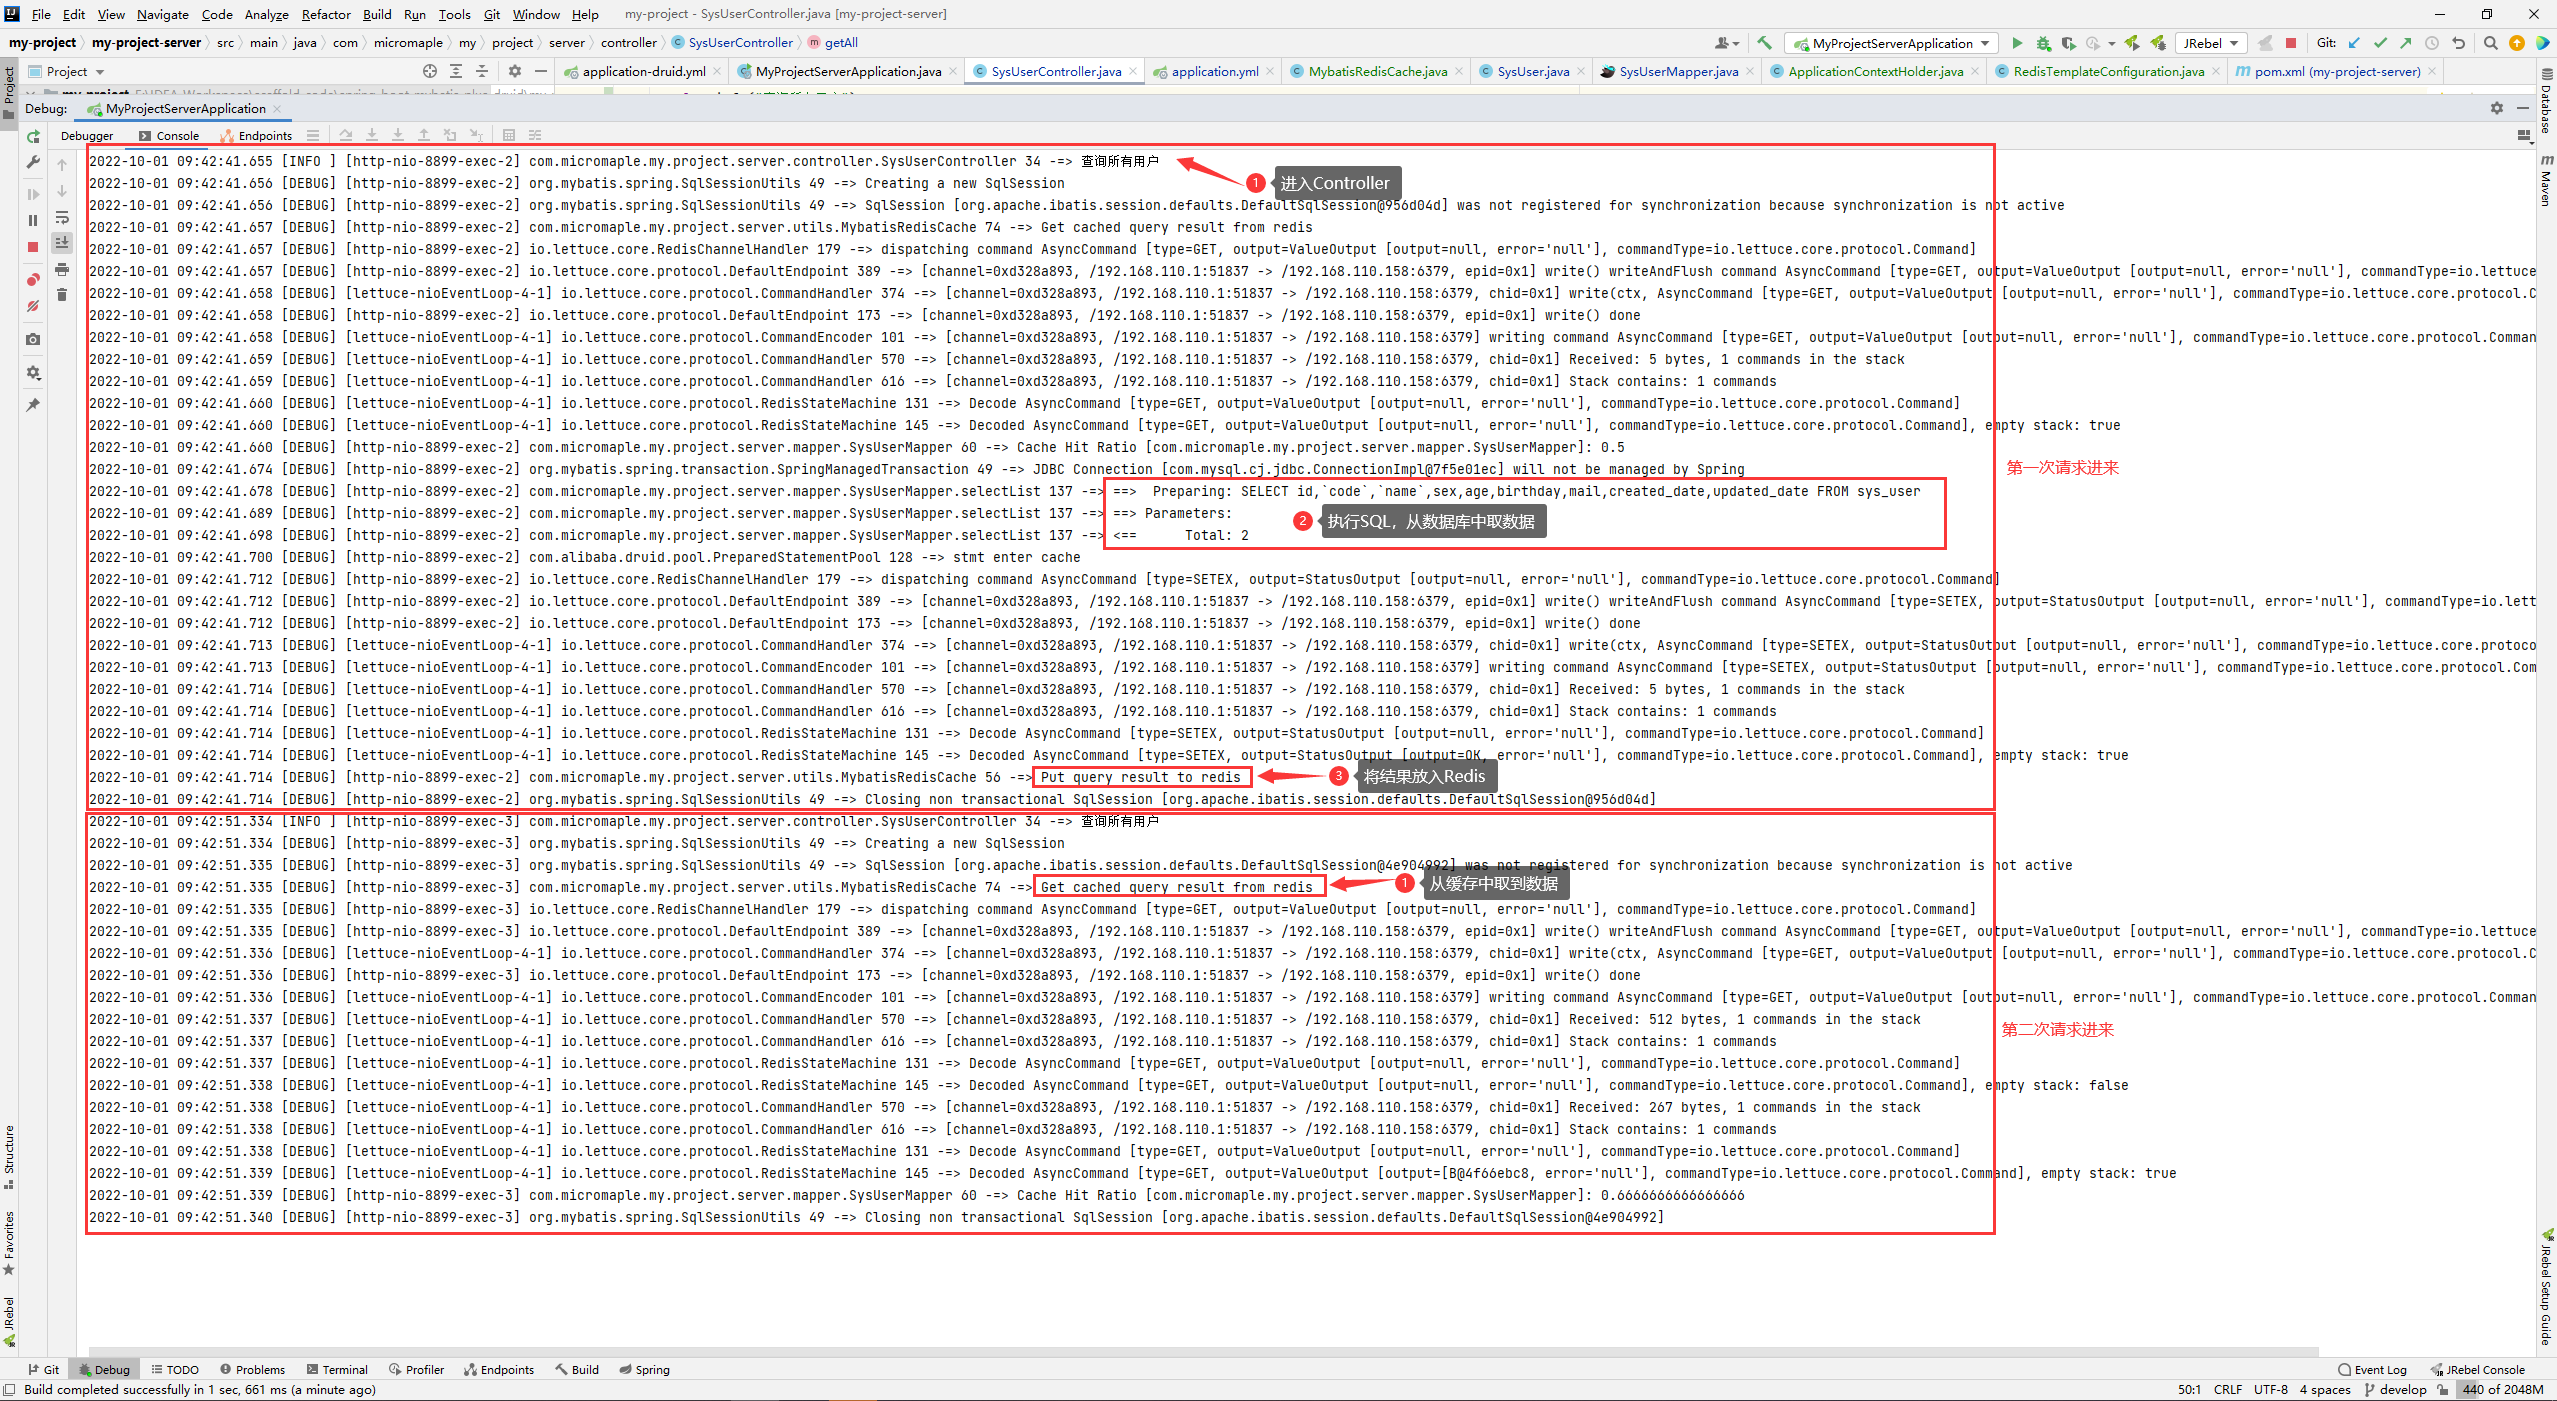Screen dimensions: 2557x1401
Task: Click the wrench Modify Run Configuration icon
Action: [x=33, y=162]
